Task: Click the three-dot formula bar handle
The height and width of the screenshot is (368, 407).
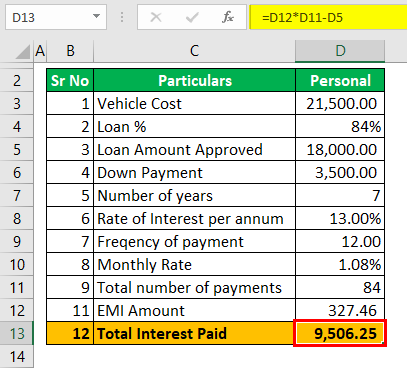Action: coord(122,17)
